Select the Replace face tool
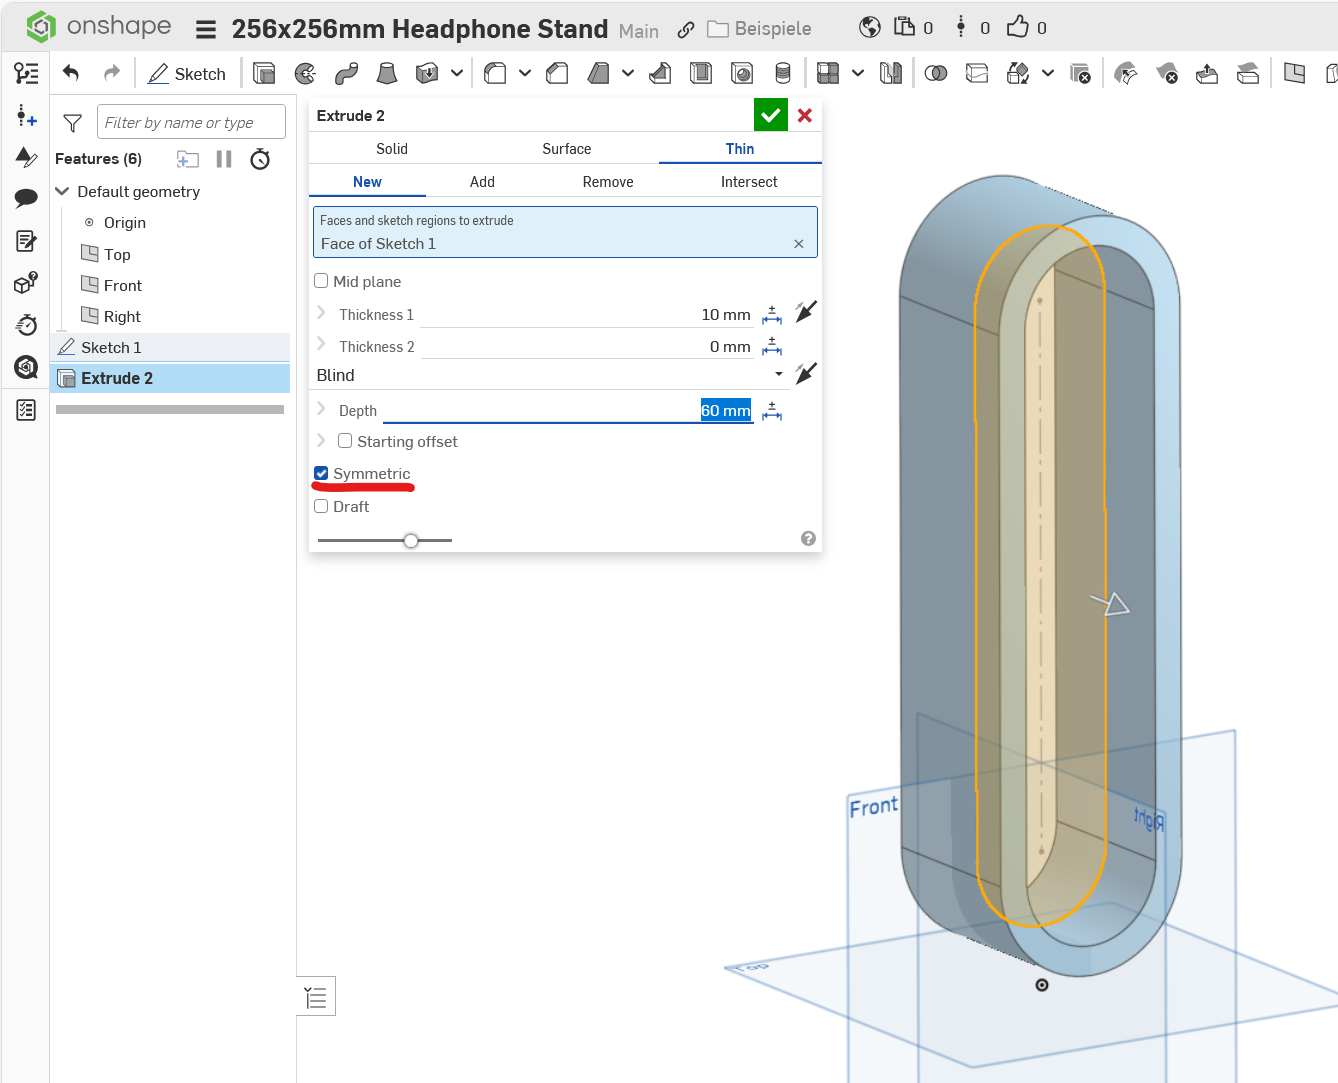1338x1083 pixels. (x=1248, y=73)
